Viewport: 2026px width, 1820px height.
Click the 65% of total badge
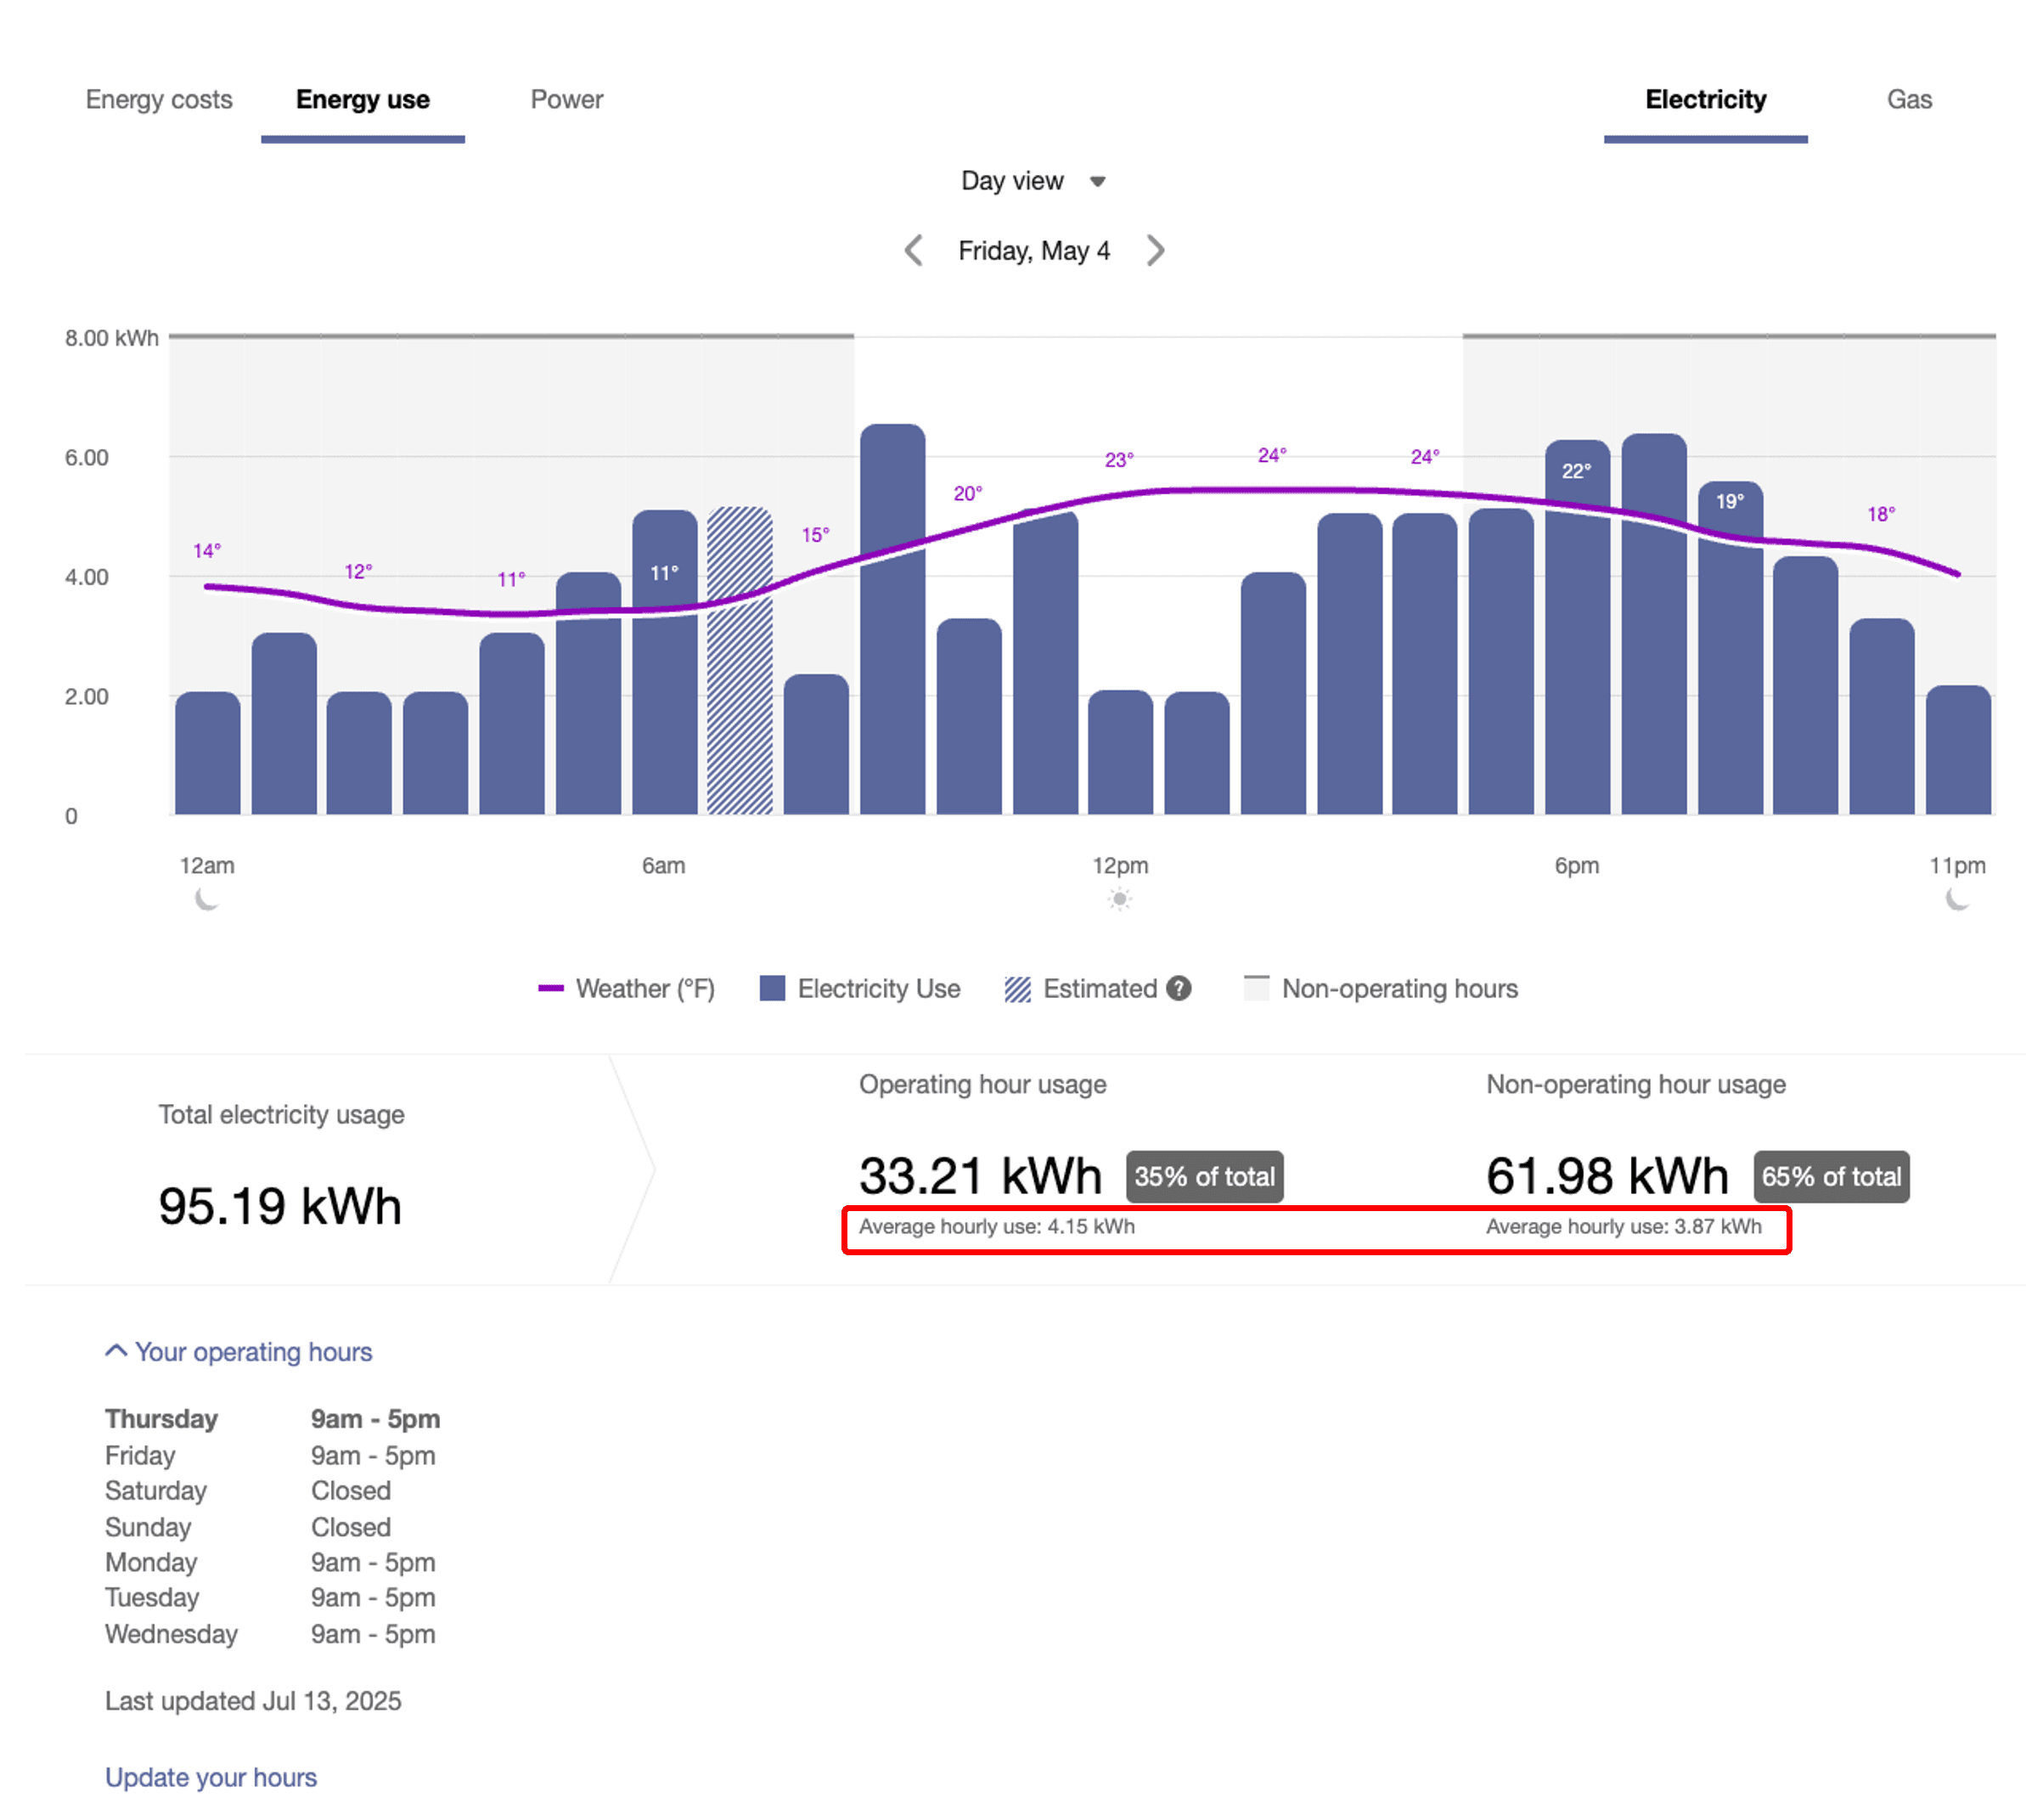pos(1831,1176)
